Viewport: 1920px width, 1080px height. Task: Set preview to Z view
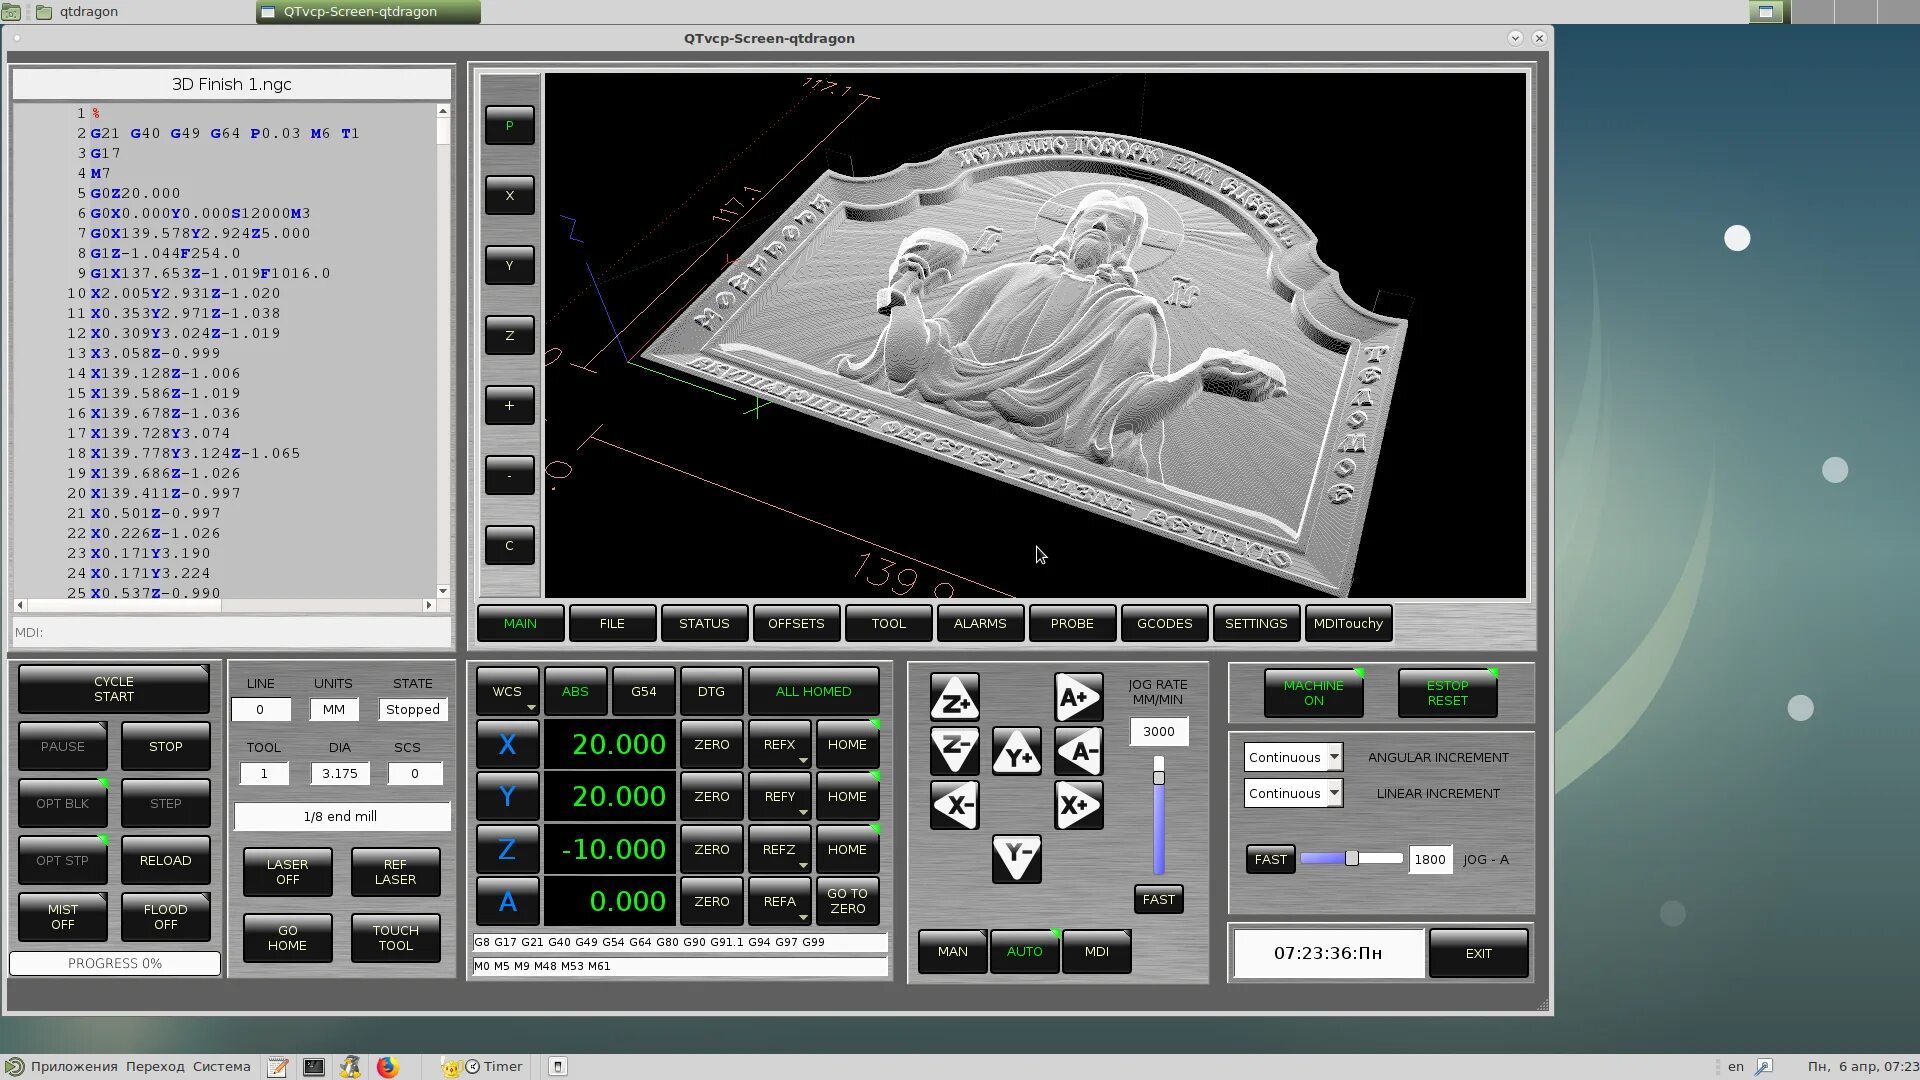(509, 336)
